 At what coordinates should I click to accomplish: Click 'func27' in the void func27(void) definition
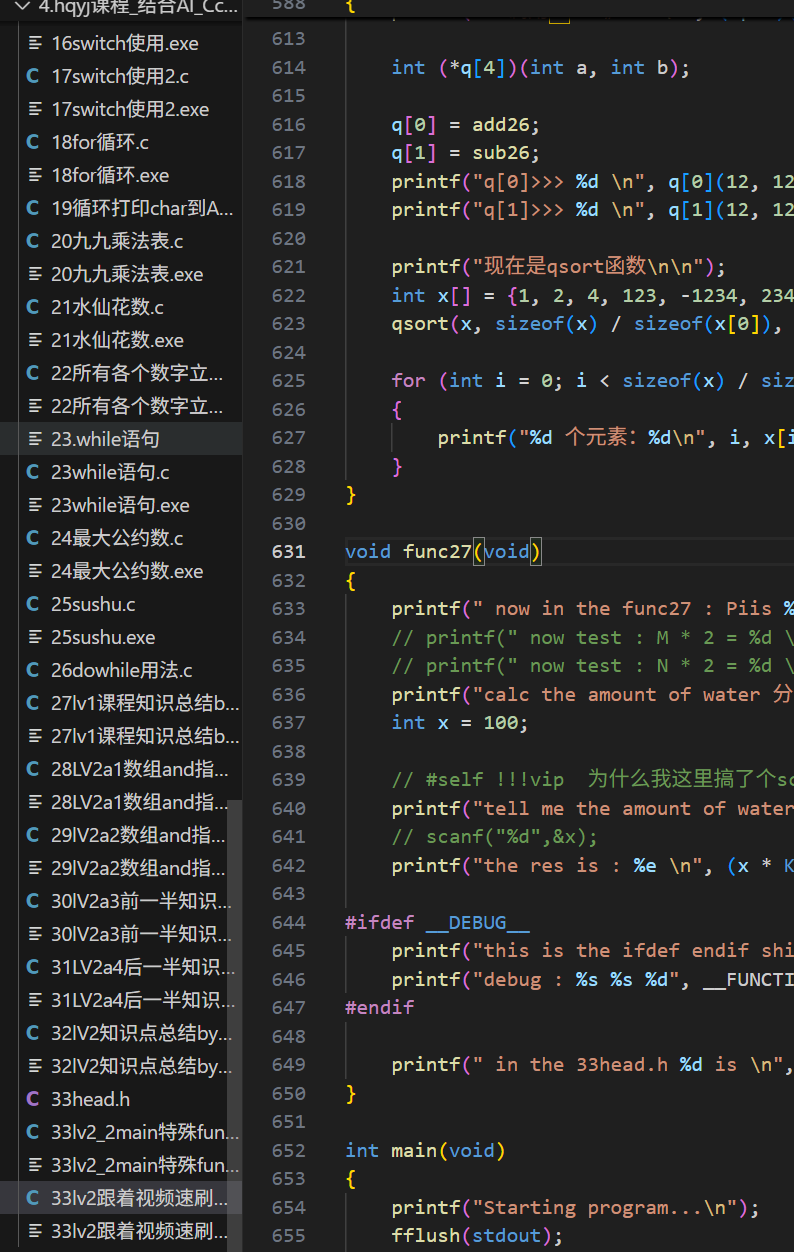pyautogui.click(x=437, y=551)
